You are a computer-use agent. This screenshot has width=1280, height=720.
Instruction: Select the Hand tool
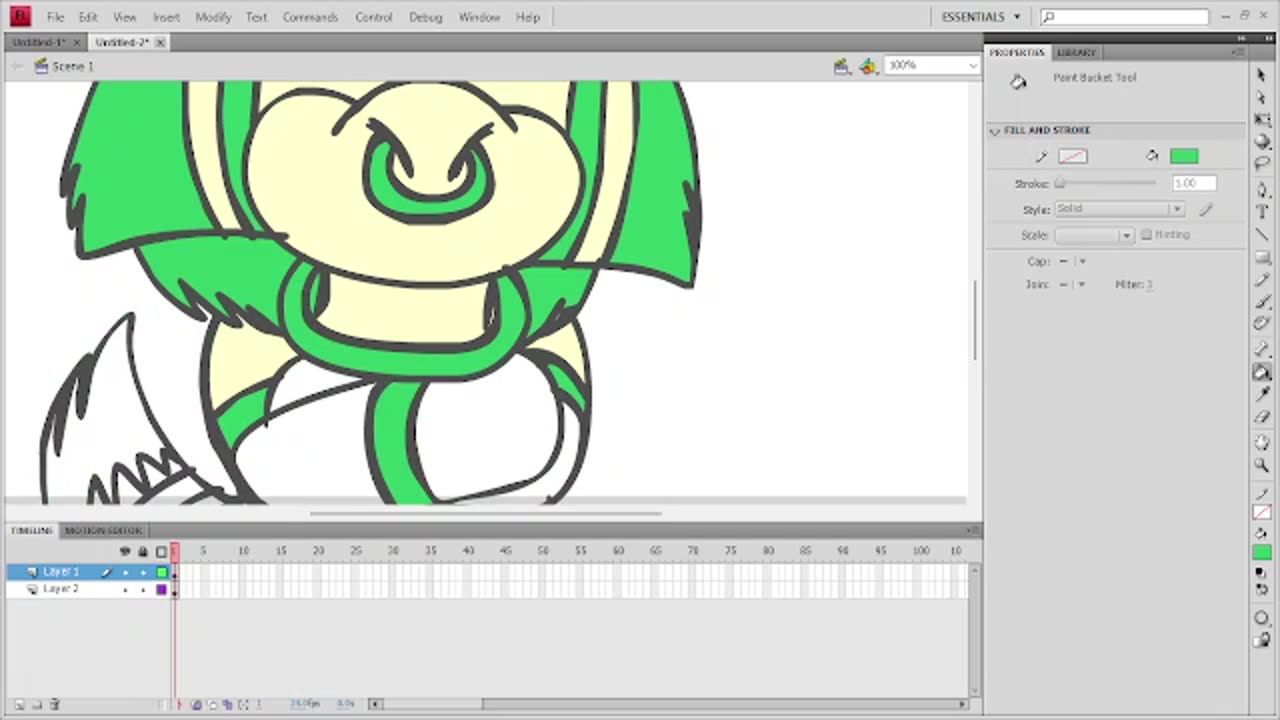pyautogui.click(x=1261, y=443)
